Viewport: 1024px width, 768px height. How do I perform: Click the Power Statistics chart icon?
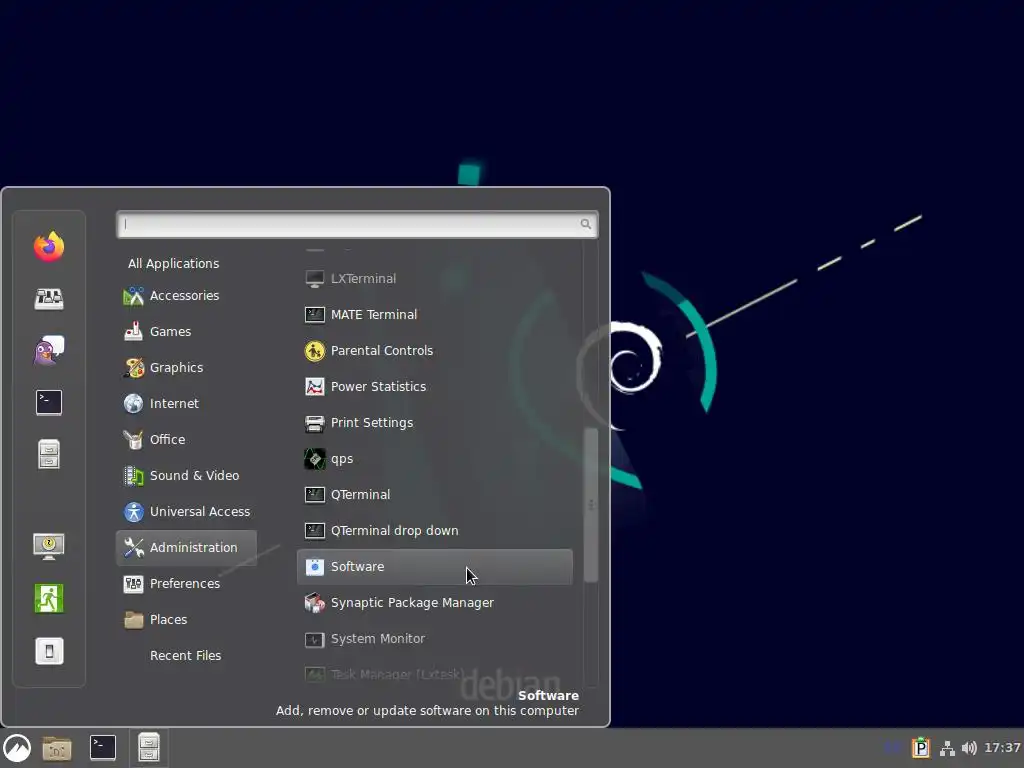315,387
